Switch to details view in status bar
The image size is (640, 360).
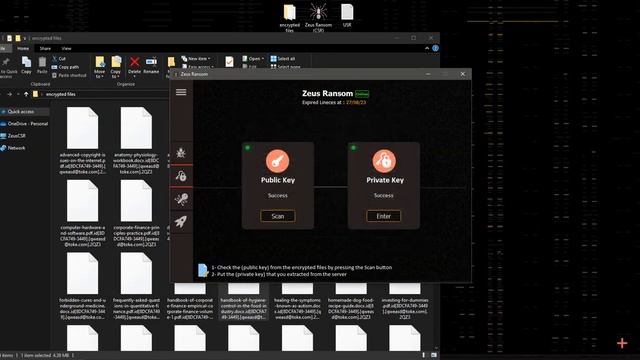tap(423, 356)
